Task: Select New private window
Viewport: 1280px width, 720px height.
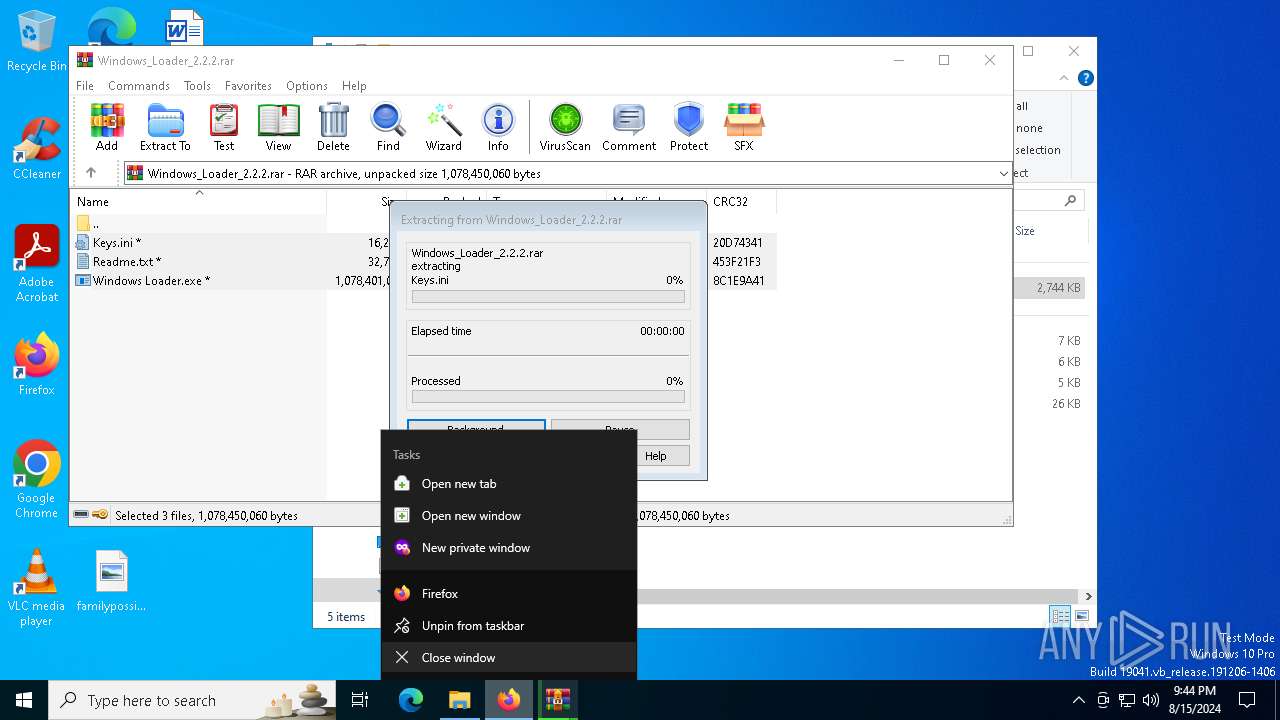Action: [x=509, y=548]
